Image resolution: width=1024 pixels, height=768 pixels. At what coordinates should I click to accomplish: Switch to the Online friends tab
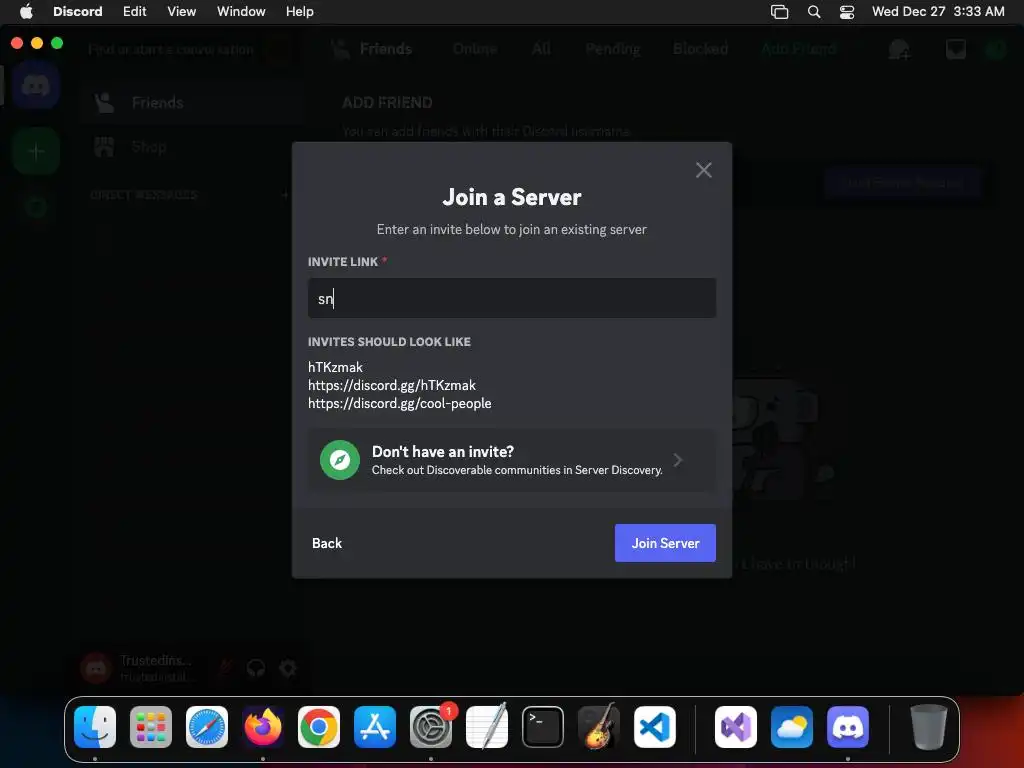click(x=475, y=49)
